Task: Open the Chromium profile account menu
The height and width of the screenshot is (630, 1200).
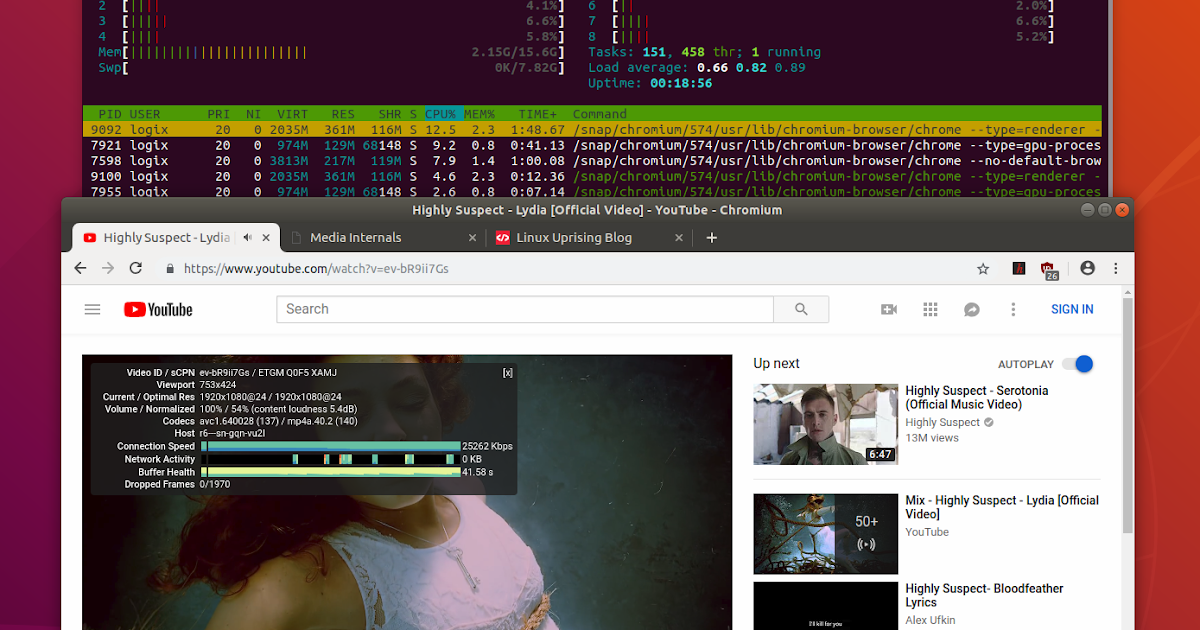Action: tap(1087, 268)
